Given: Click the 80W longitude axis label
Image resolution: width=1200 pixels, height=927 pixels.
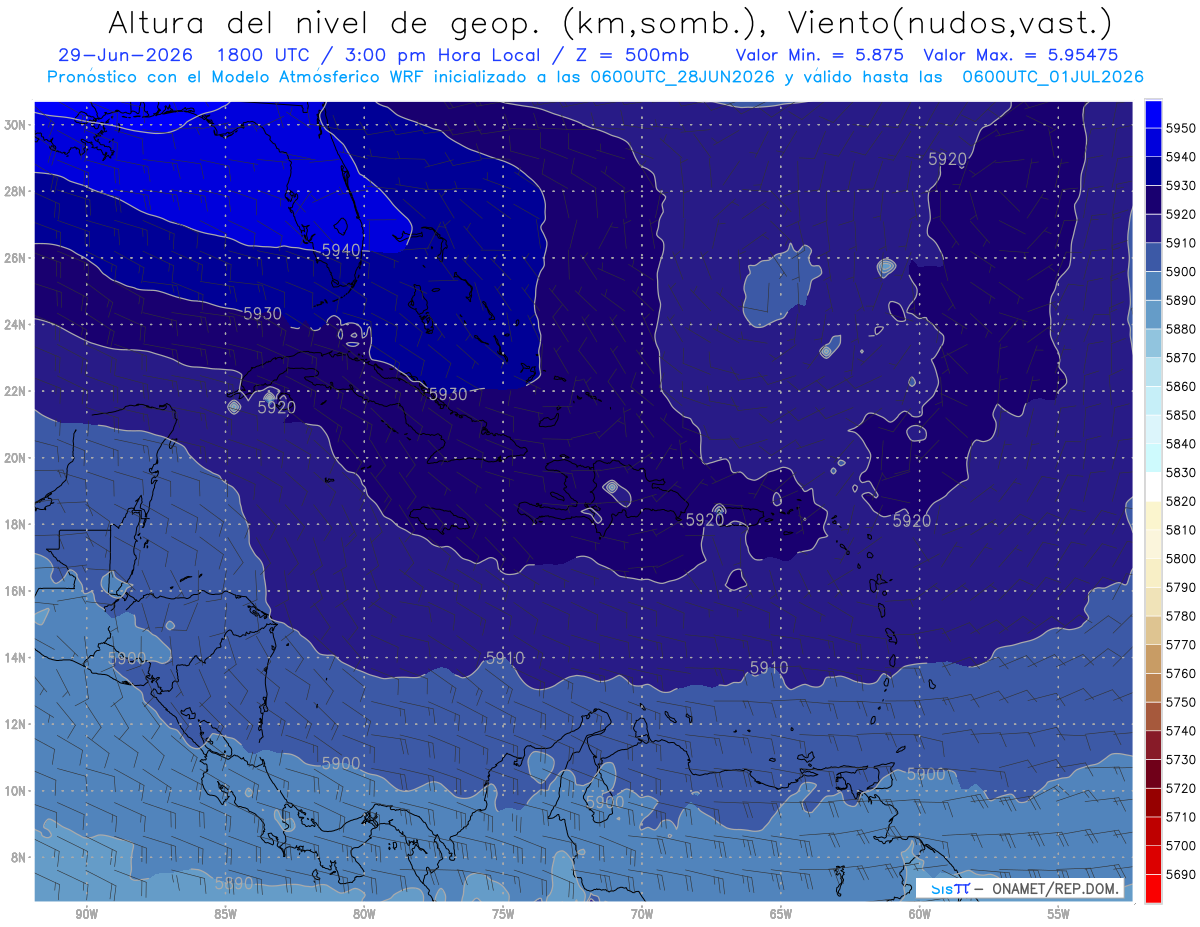Looking at the screenshot, I should point(364,914).
